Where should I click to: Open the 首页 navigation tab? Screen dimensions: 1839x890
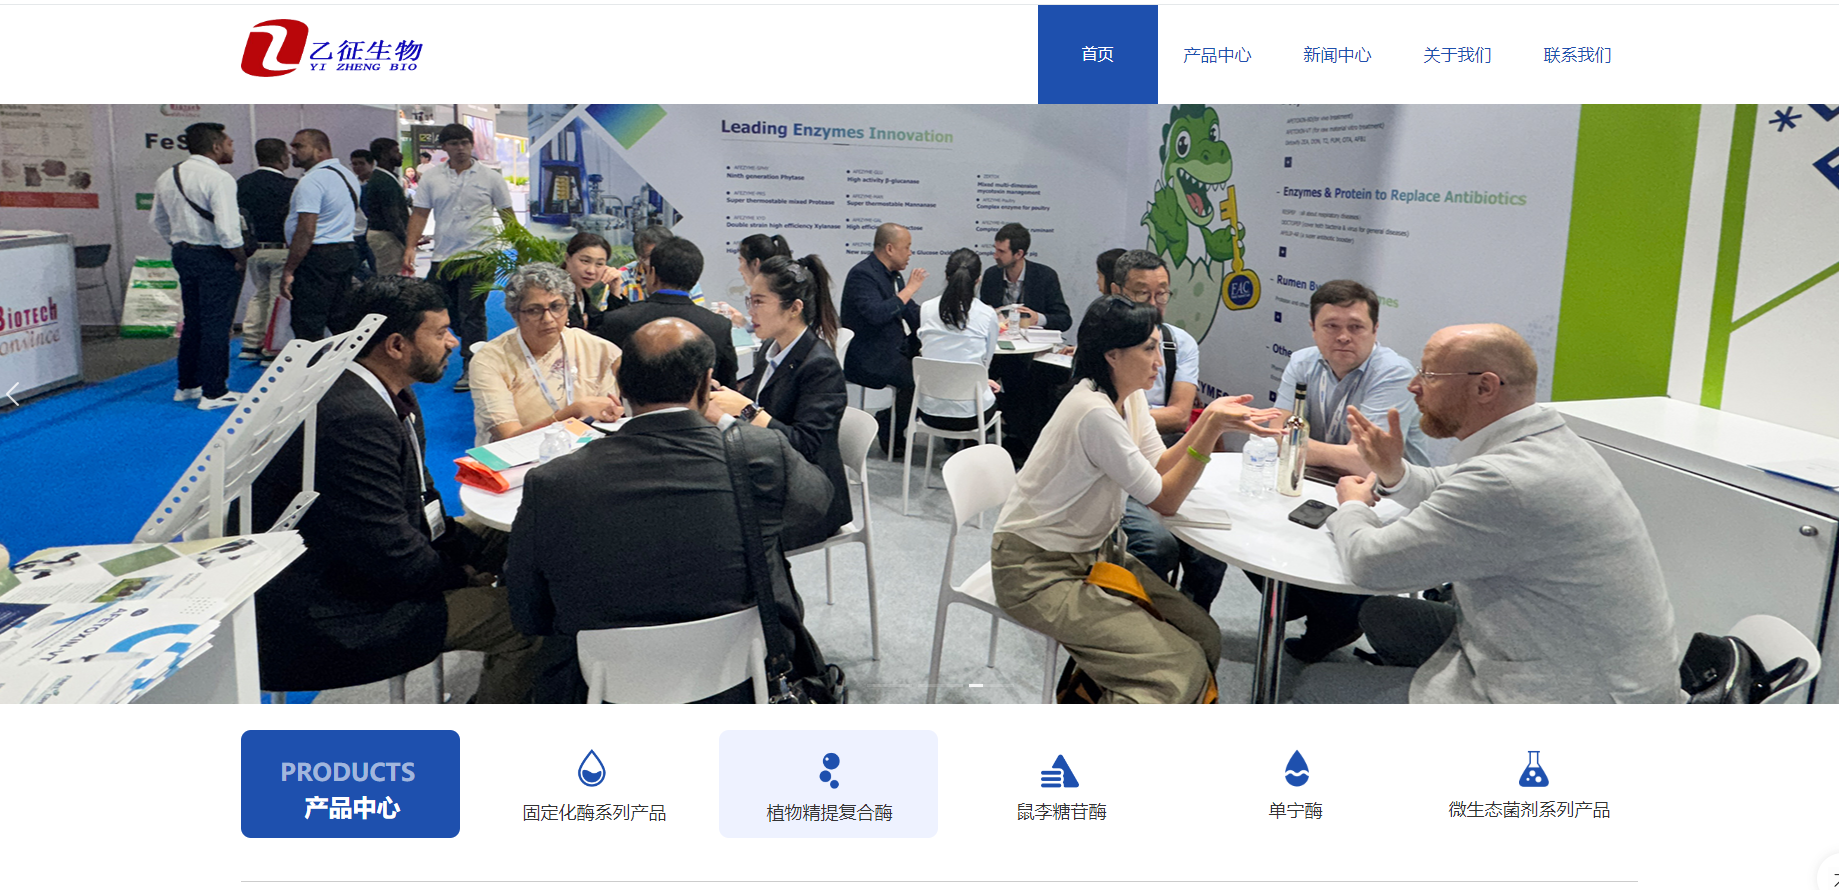click(1097, 54)
